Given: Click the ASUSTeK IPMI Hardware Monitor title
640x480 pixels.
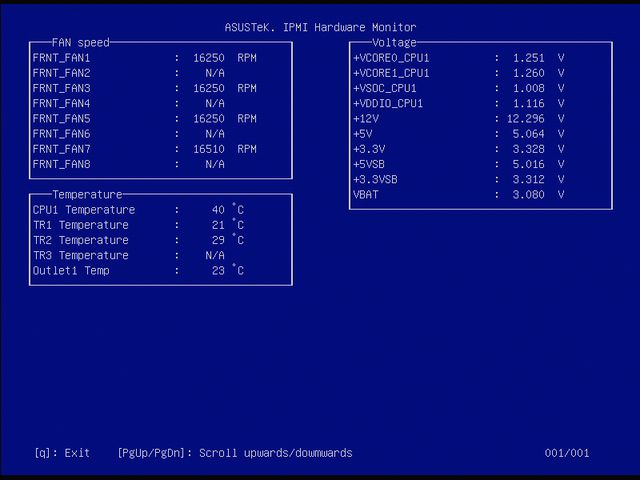Looking at the screenshot, I should coord(320,27).
